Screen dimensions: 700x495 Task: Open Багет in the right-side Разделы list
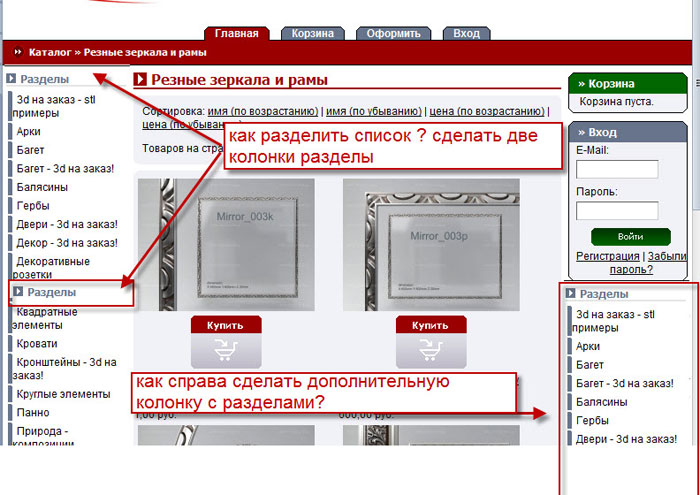coord(590,365)
